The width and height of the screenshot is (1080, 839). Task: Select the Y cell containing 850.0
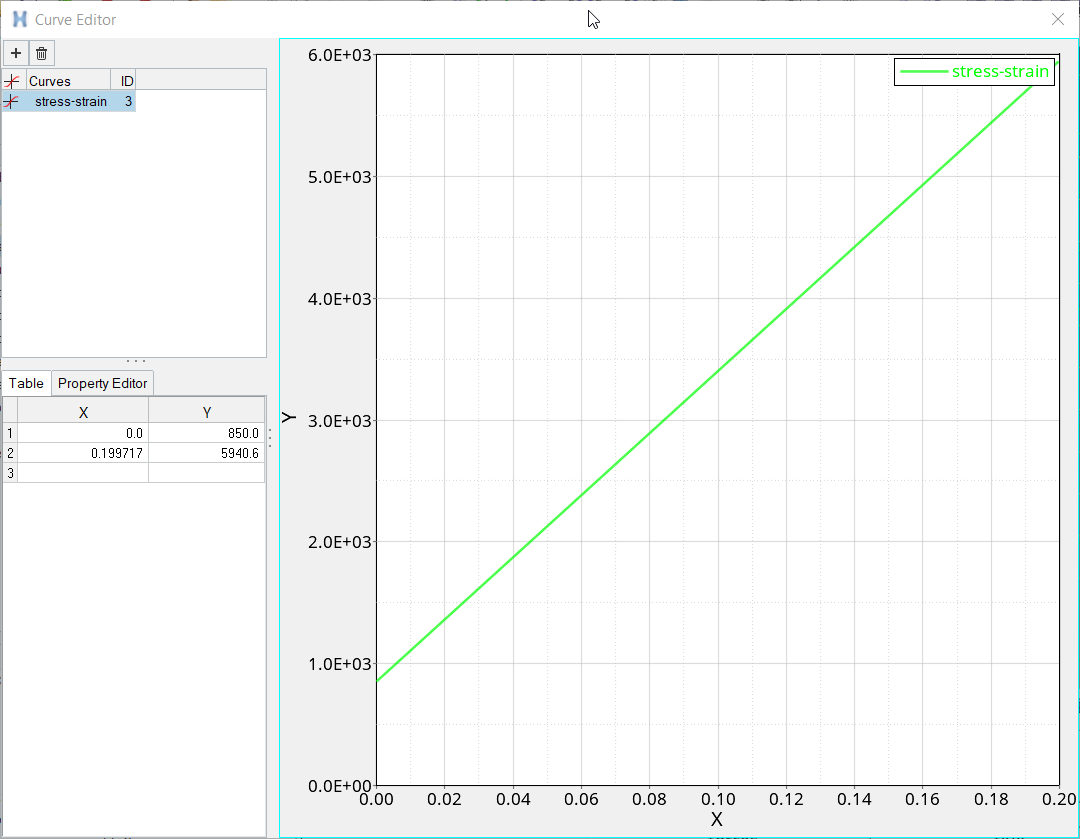(x=206, y=433)
